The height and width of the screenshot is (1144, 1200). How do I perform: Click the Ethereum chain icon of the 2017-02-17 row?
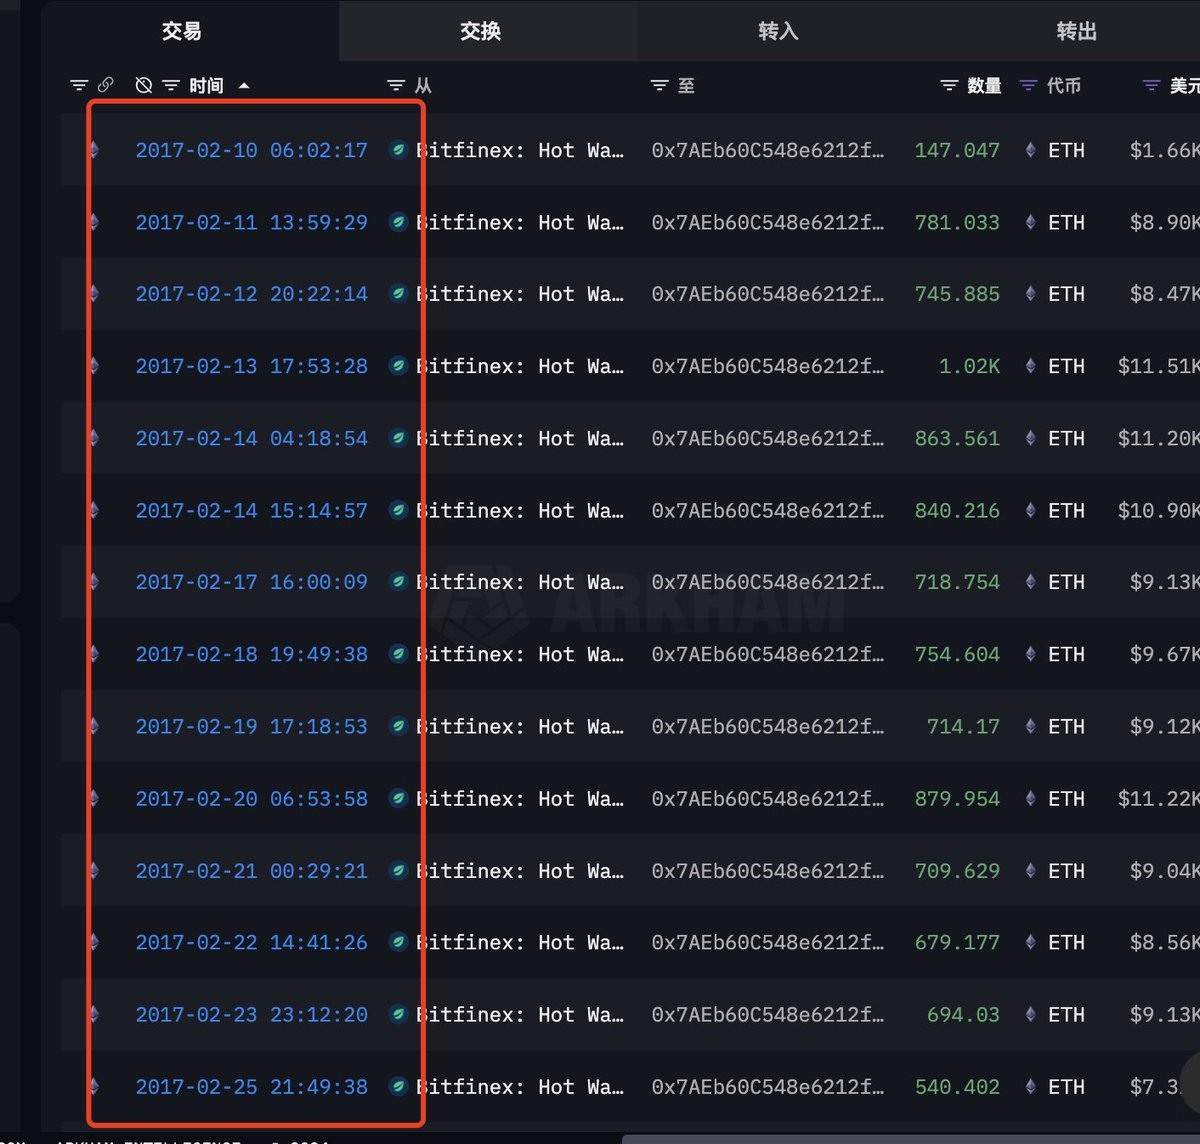click(95, 582)
